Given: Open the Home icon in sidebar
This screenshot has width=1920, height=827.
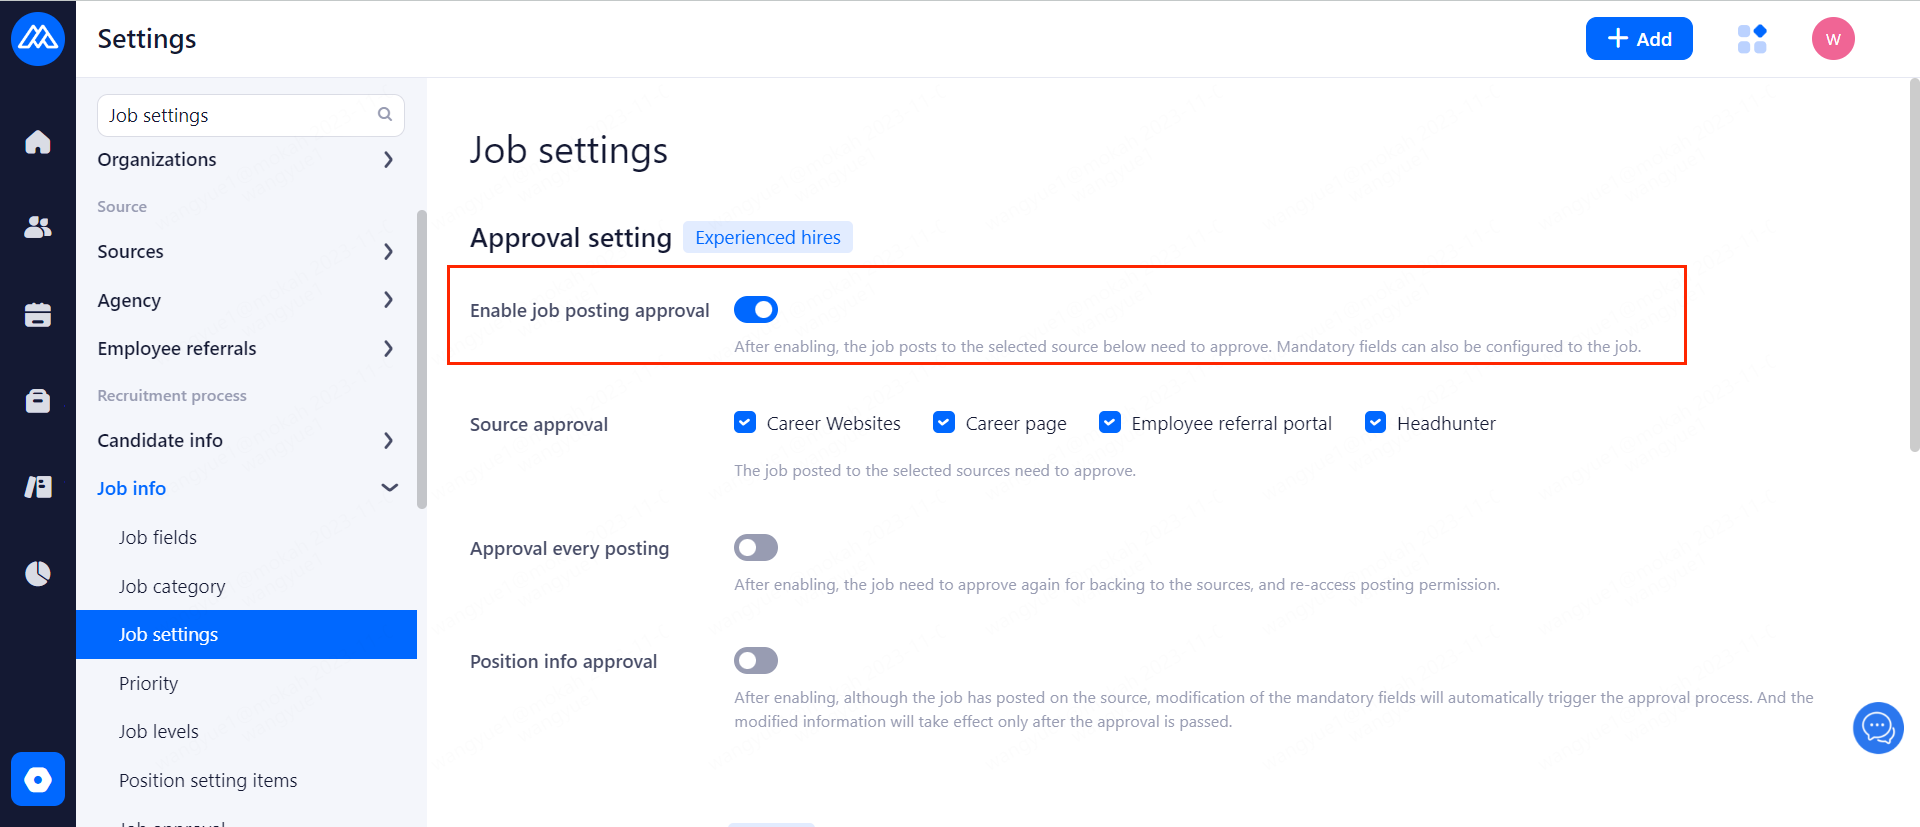Looking at the screenshot, I should [38, 142].
